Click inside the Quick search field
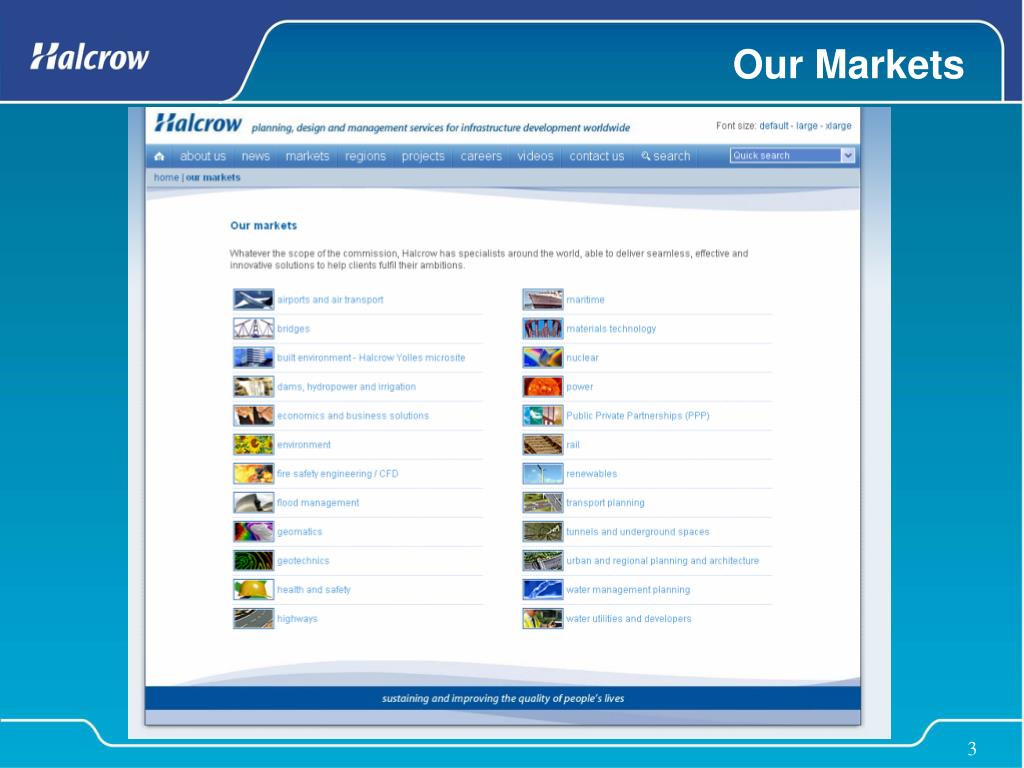The height and width of the screenshot is (768, 1024). pyautogui.click(x=786, y=155)
